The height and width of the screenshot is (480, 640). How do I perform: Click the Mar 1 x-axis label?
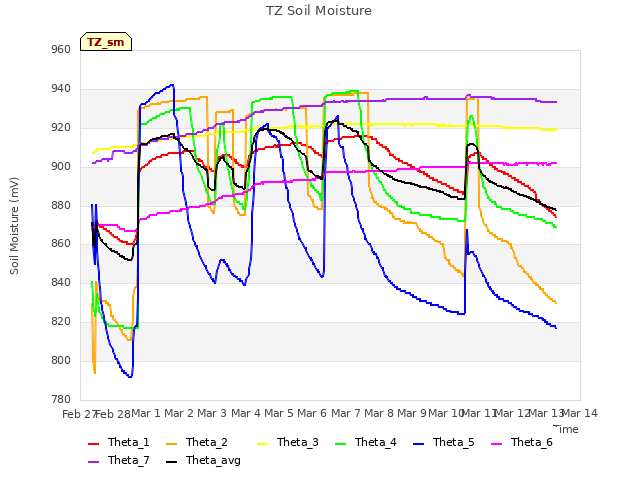pos(146,413)
